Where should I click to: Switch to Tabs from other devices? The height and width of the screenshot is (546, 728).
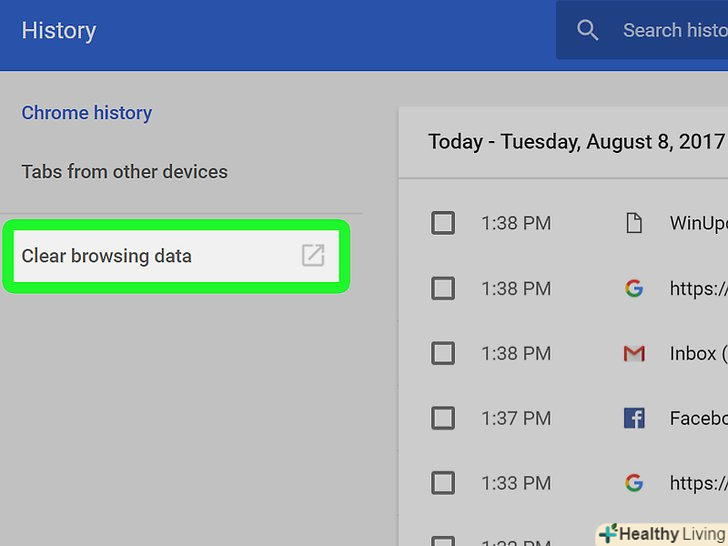pos(125,172)
